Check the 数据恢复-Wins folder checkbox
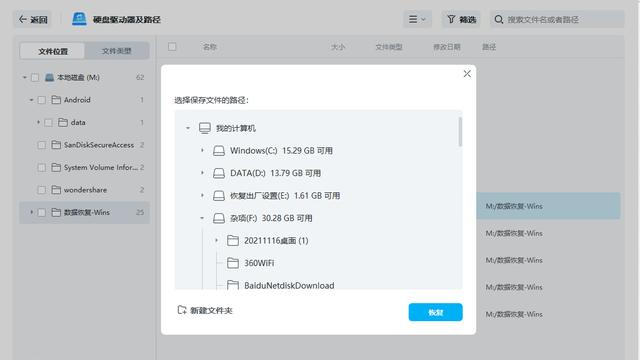Image resolution: width=640 pixels, height=360 pixels. [x=42, y=212]
